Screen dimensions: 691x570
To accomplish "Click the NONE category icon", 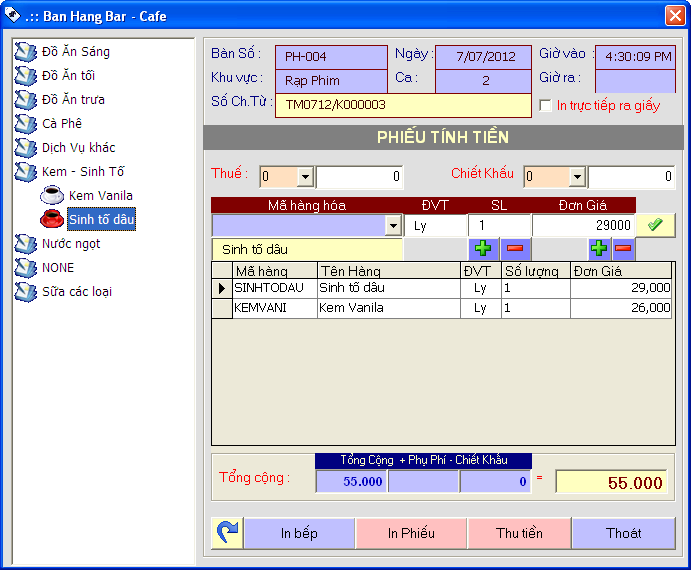I will coord(26,268).
